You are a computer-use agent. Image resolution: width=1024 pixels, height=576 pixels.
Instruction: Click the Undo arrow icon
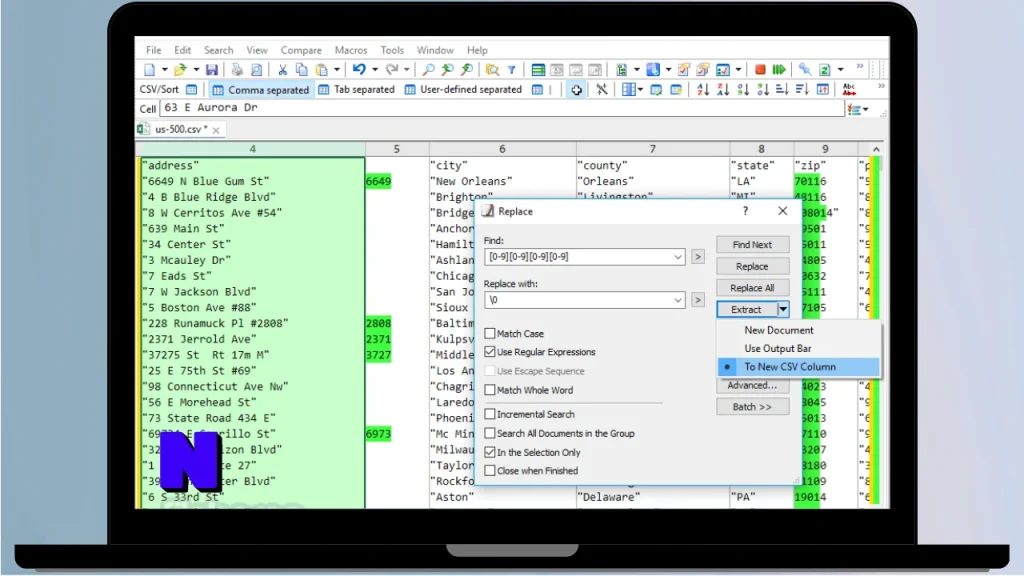pyautogui.click(x=359, y=70)
